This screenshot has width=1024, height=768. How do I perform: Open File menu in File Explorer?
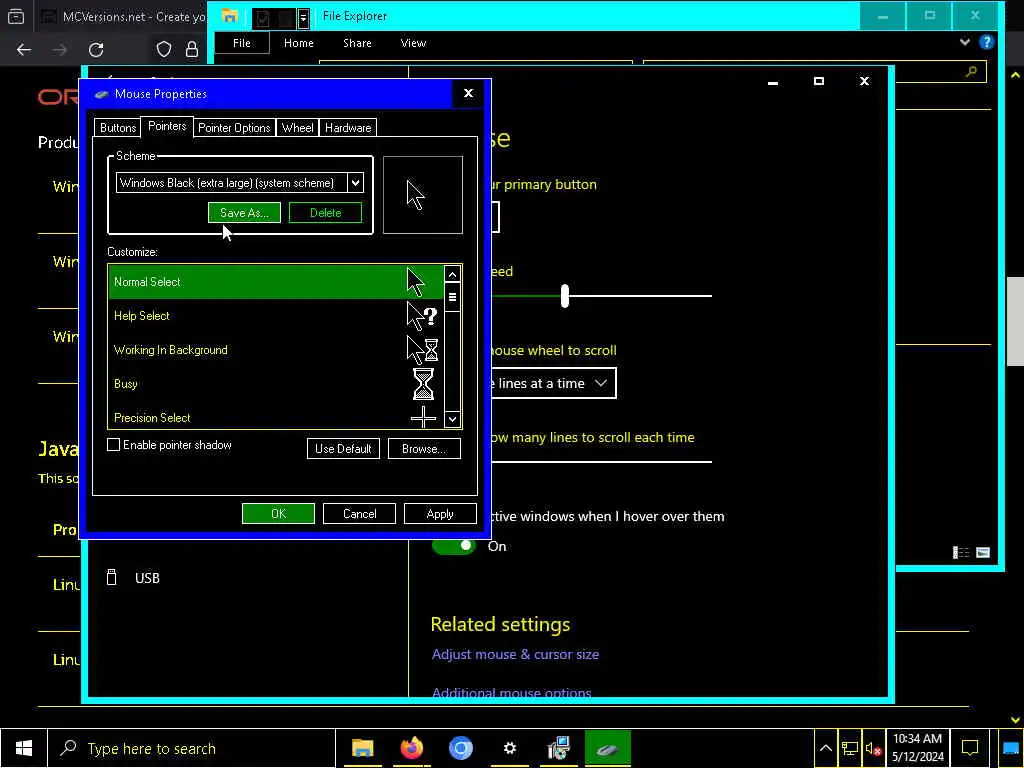click(x=242, y=43)
